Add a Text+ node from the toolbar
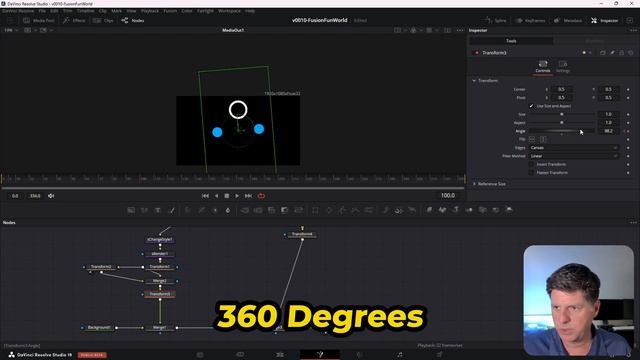This screenshot has width=640, height=360. (x=158, y=210)
